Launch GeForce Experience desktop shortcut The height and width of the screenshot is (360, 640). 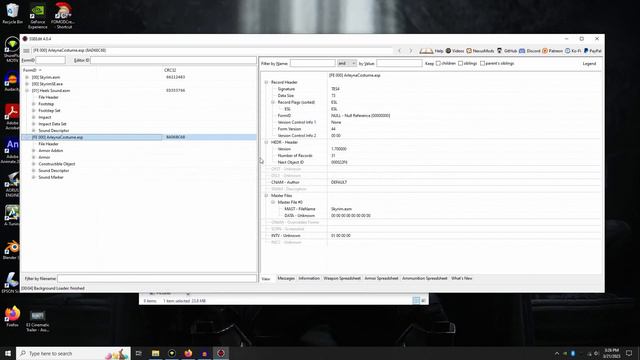pos(38,16)
